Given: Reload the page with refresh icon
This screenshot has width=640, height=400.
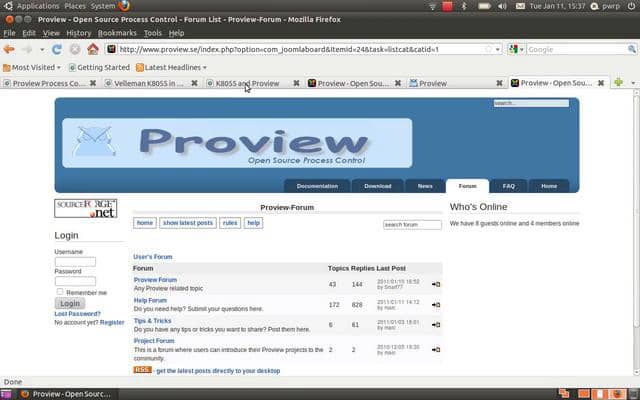Looking at the screenshot, I should 57,49.
